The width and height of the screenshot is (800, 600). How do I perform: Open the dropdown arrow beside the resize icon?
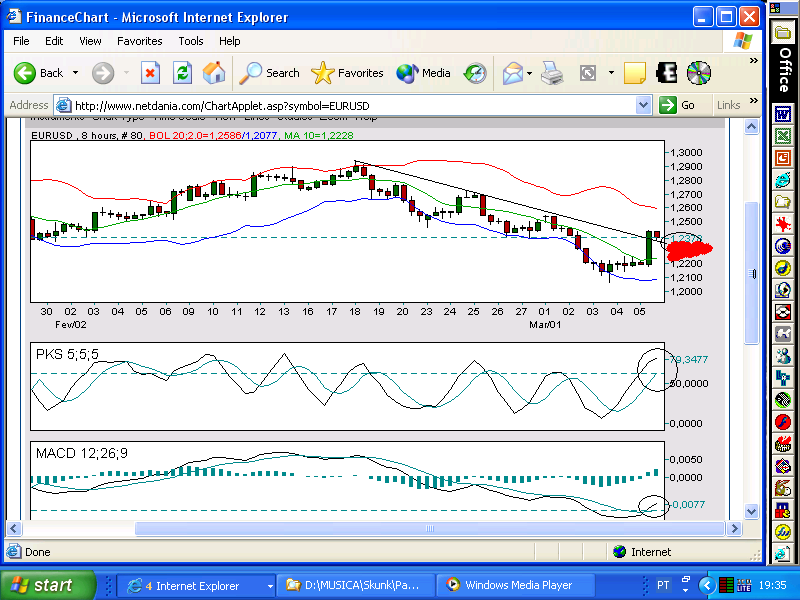(611, 73)
